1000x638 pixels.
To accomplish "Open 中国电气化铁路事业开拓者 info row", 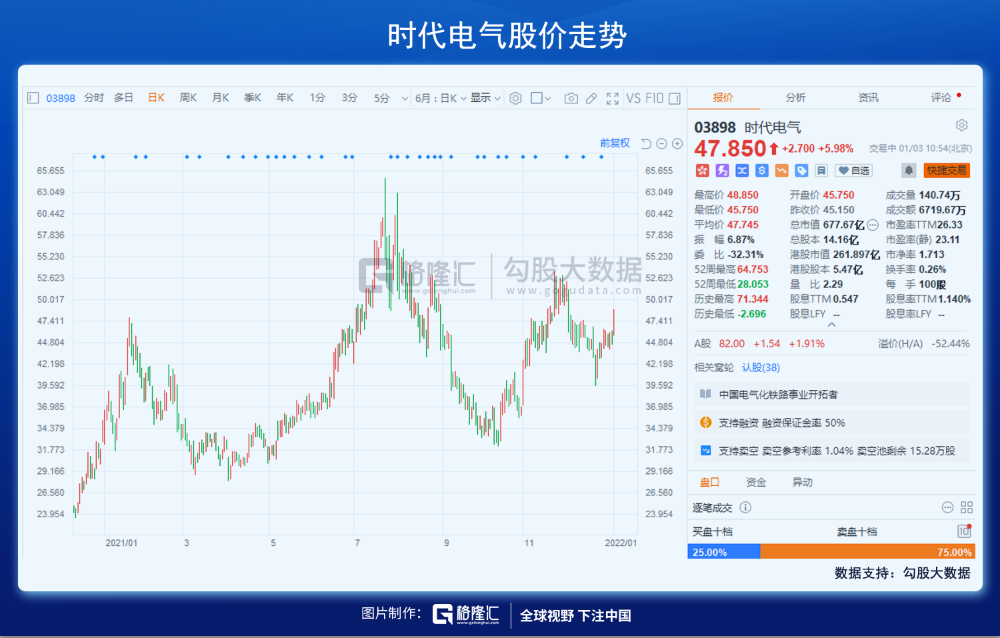I will point(832,394).
